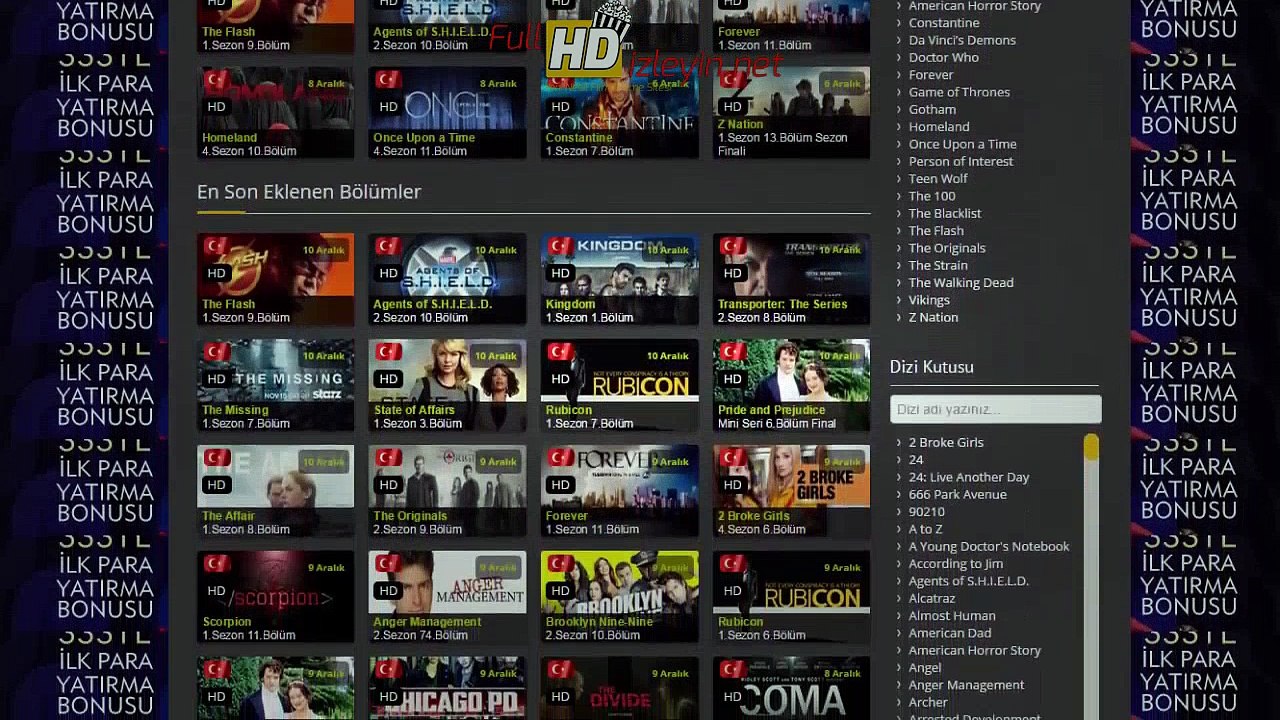Click the HD badge on Z Nation season finale card
The width and height of the screenshot is (1280, 720).
click(x=732, y=107)
